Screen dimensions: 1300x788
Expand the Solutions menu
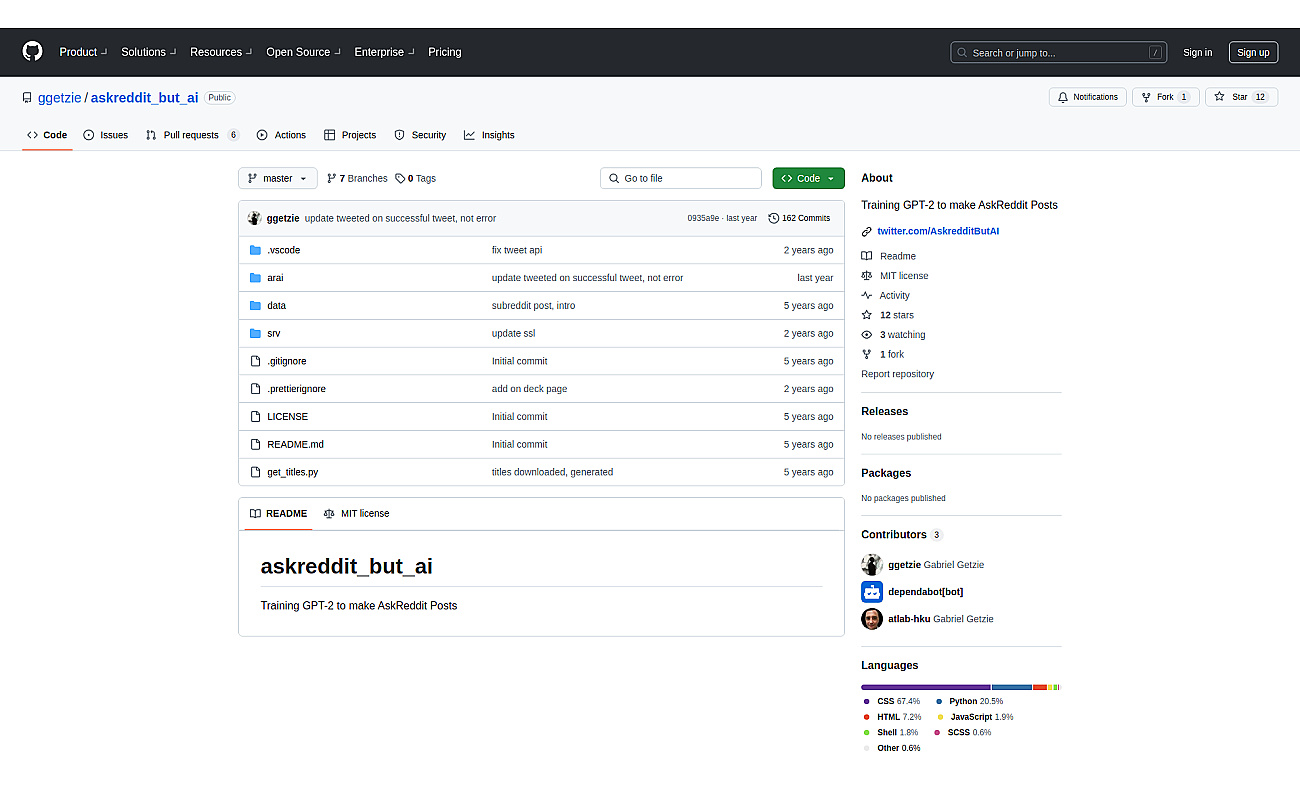point(149,52)
